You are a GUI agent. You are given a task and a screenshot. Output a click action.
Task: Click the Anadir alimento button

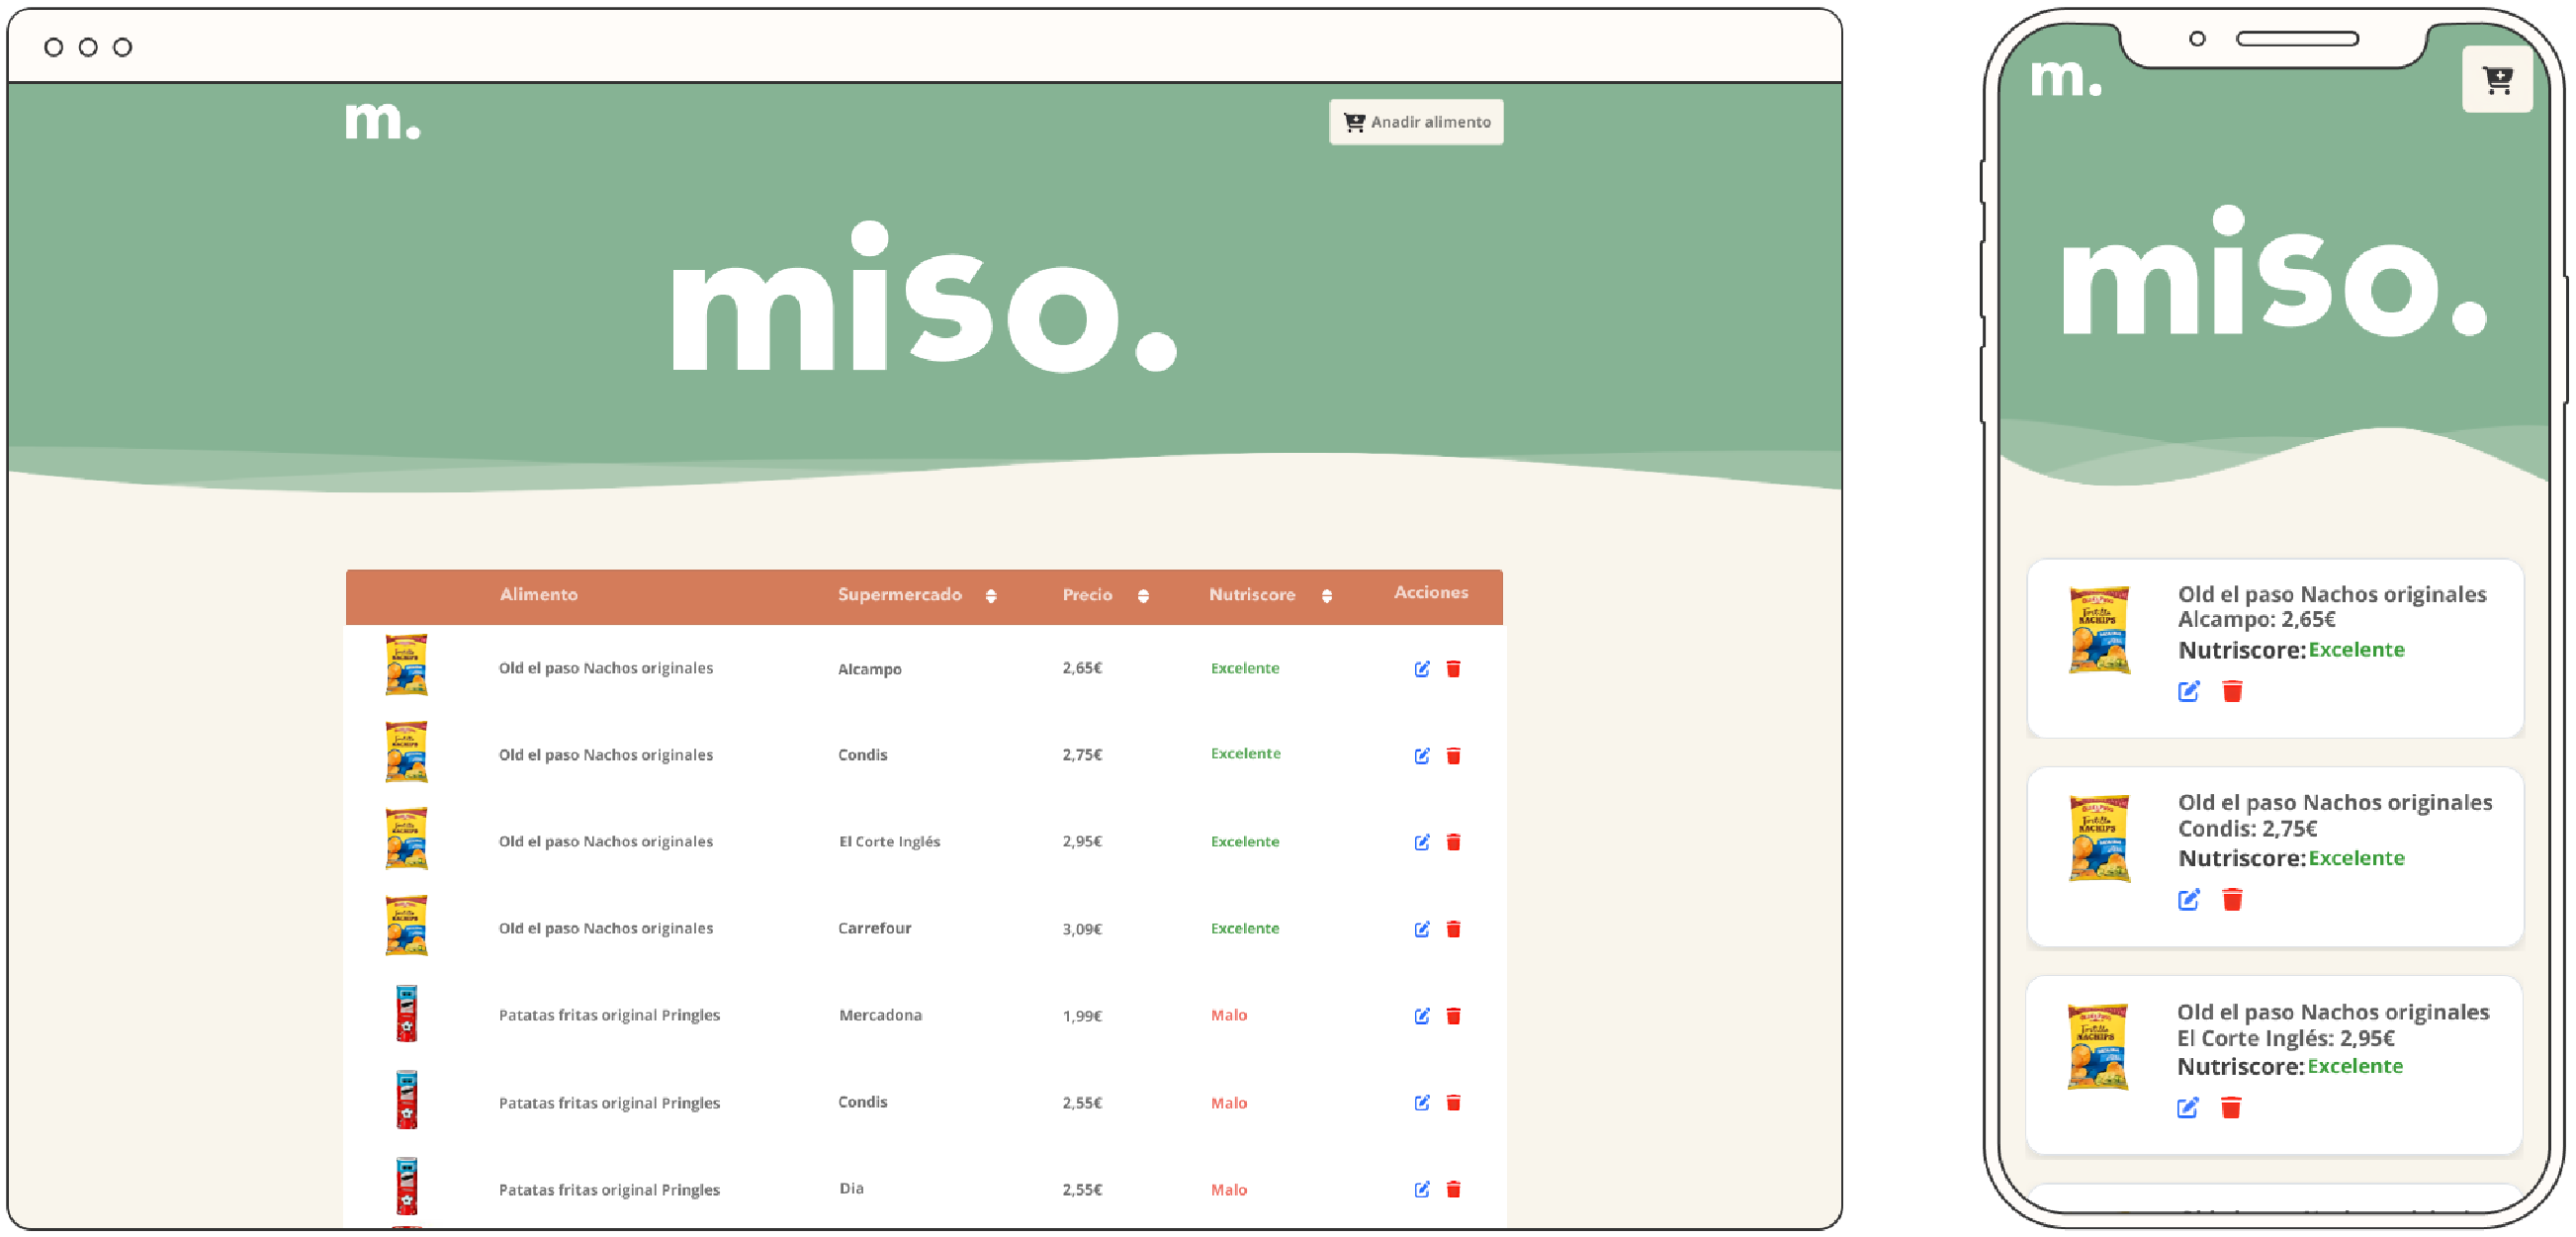(1415, 122)
